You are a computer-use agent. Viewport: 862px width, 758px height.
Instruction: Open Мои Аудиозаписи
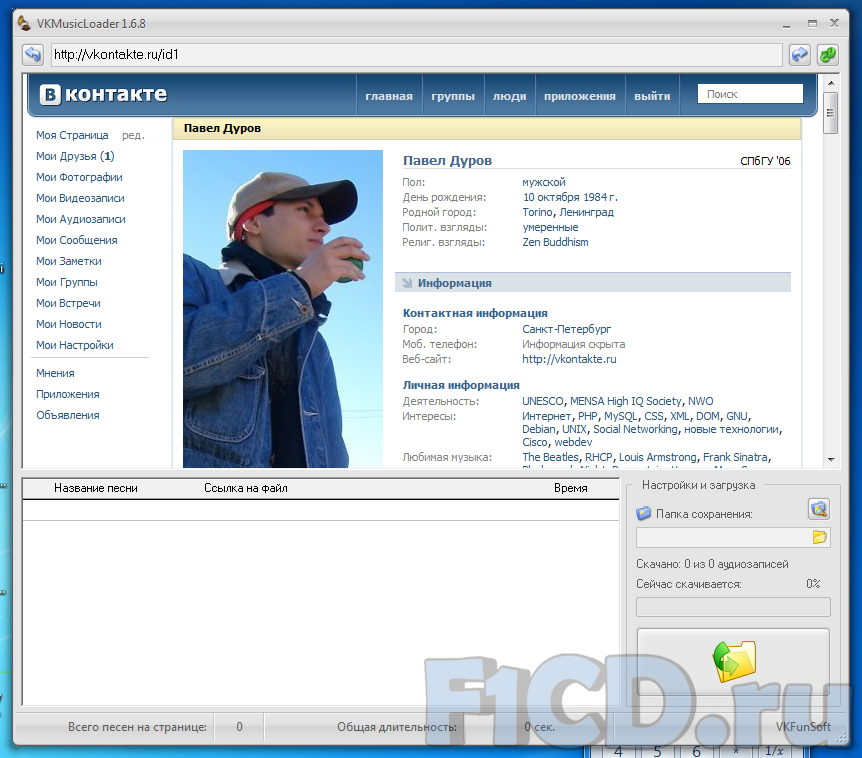point(81,219)
